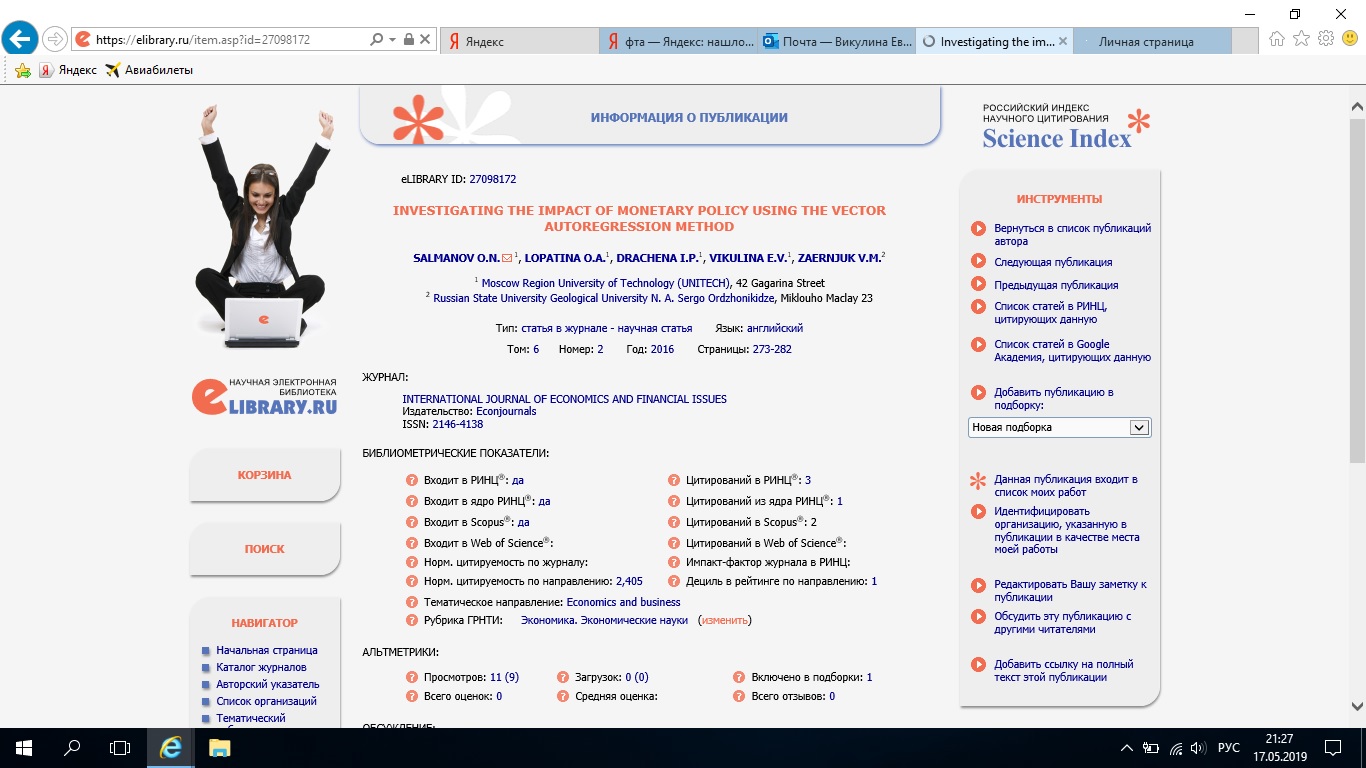Open Каталог журналов in navigator
This screenshot has height=768, width=1366.
click(261, 667)
